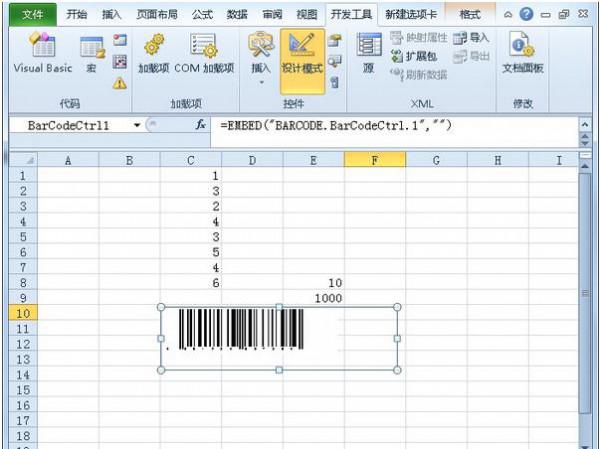Open Macro Security warning icon

[120, 83]
